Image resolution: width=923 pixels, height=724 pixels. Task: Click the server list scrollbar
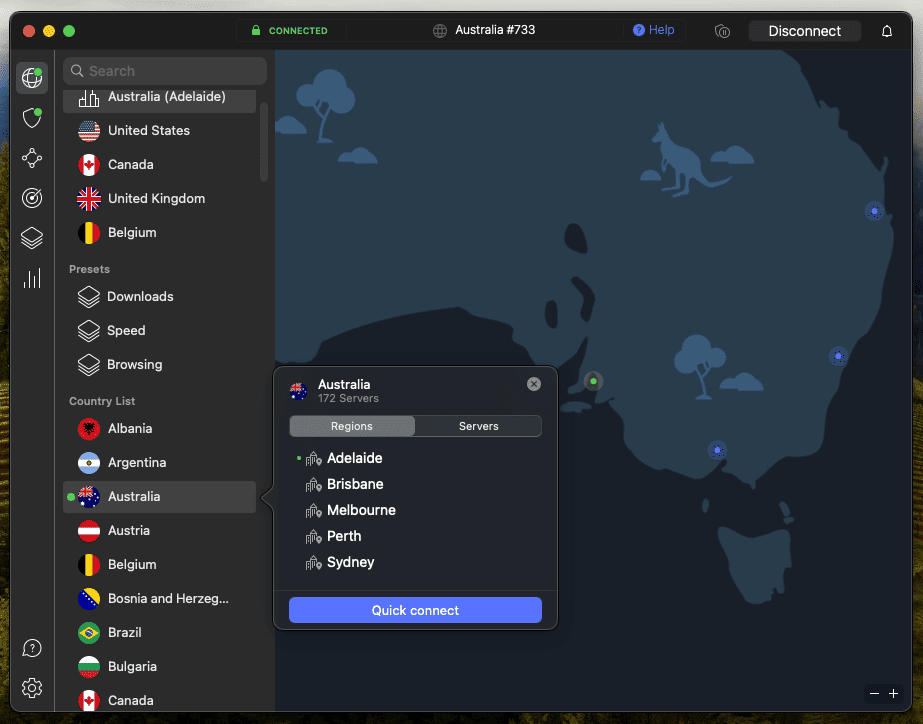coord(264,141)
